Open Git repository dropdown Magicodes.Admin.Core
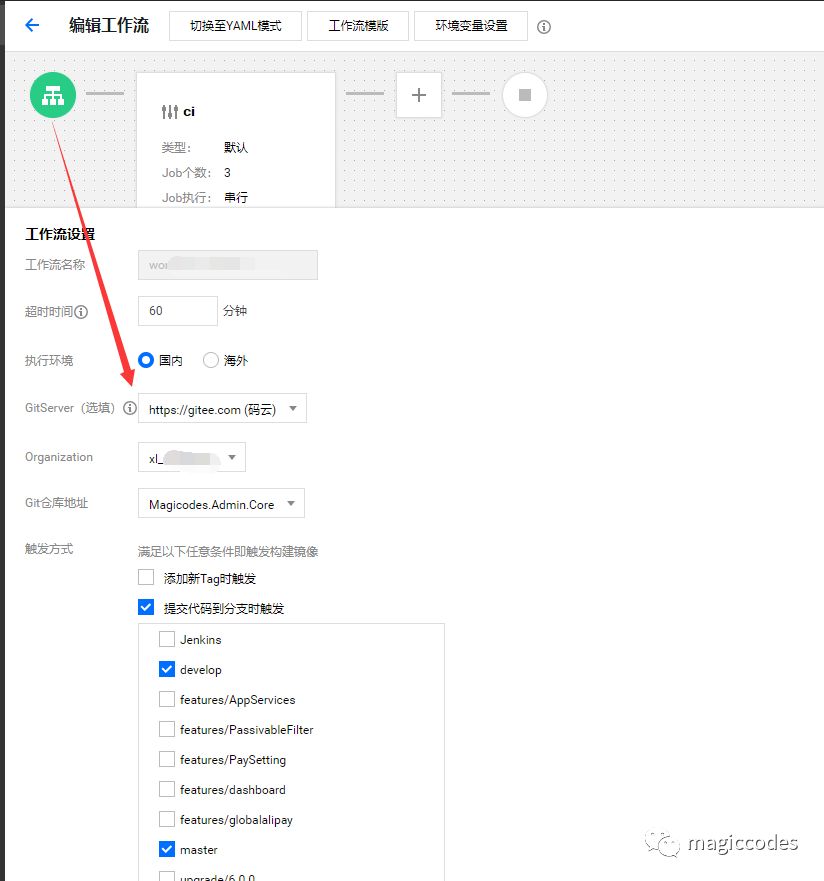 (x=221, y=503)
